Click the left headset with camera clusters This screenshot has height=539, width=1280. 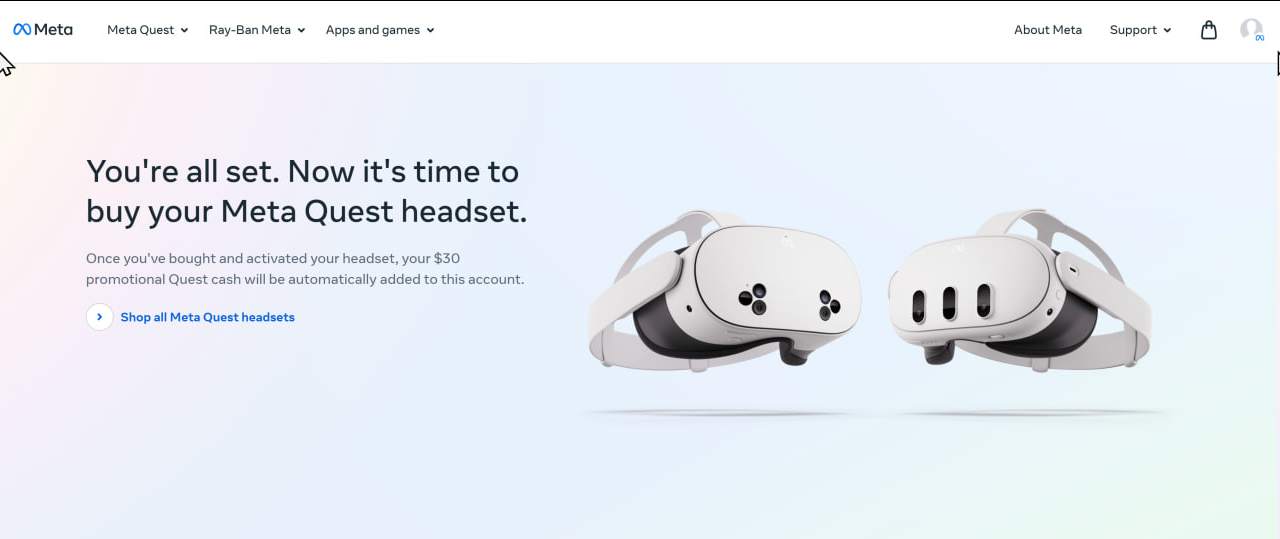click(724, 290)
